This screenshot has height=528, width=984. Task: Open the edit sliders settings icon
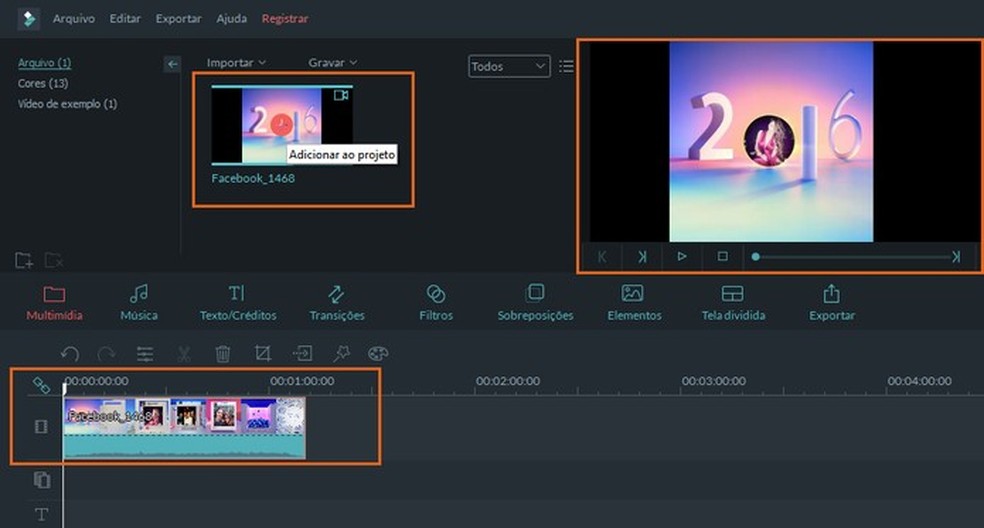click(146, 354)
